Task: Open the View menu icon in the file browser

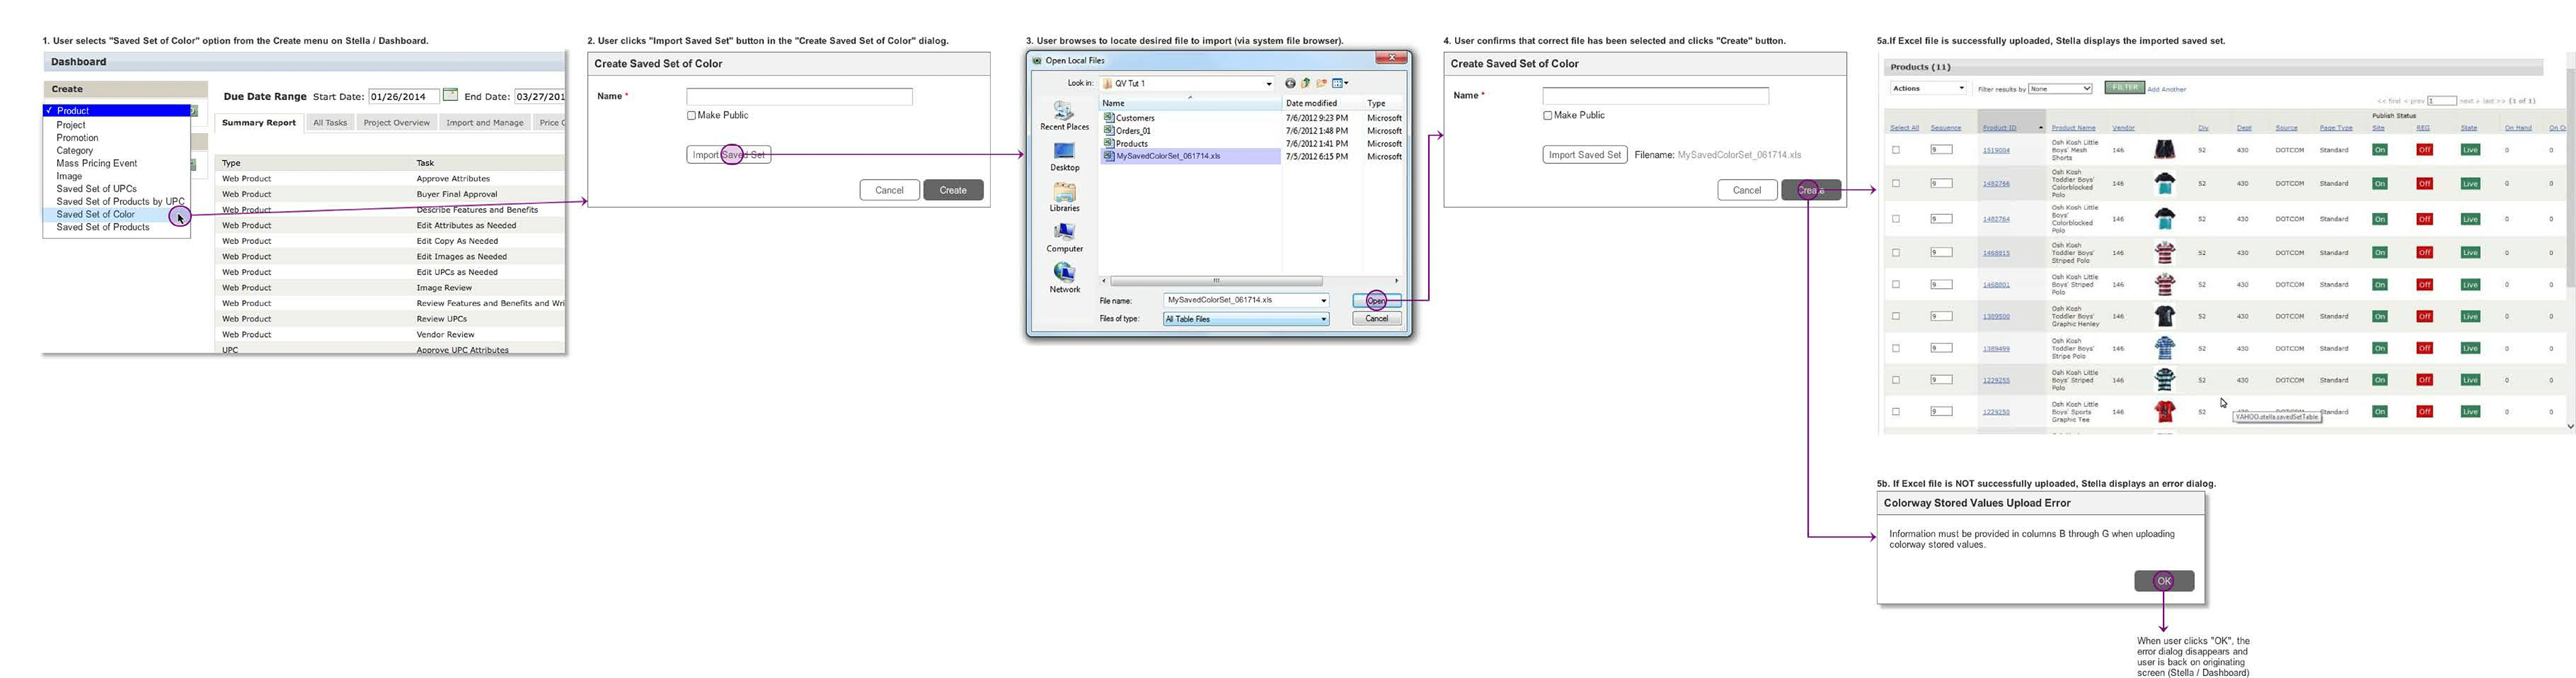Action: tap(1340, 83)
